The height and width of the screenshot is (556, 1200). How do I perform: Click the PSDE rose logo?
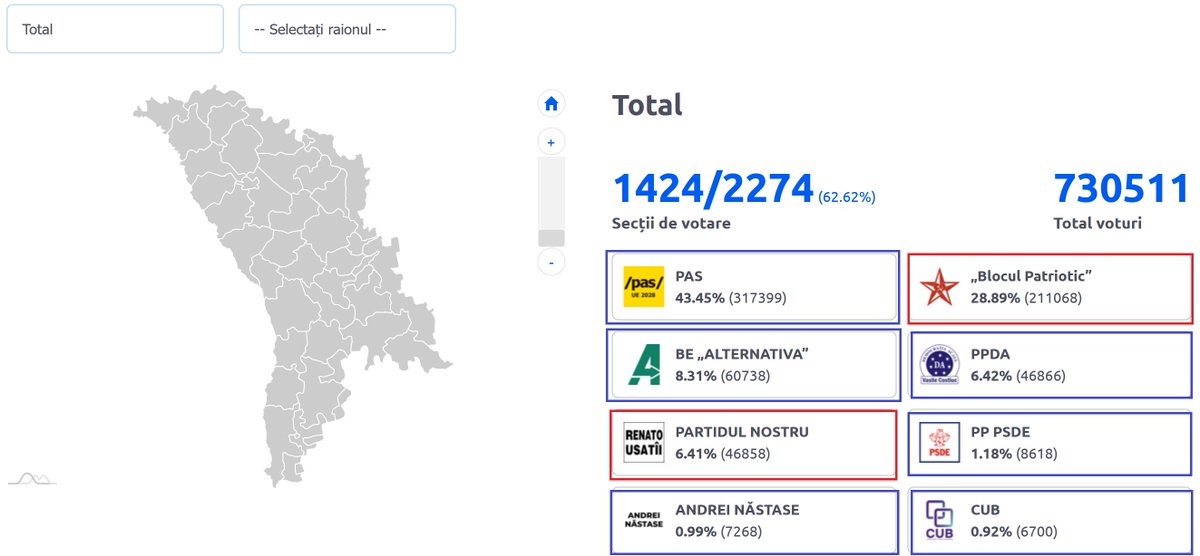pyautogui.click(x=939, y=442)
